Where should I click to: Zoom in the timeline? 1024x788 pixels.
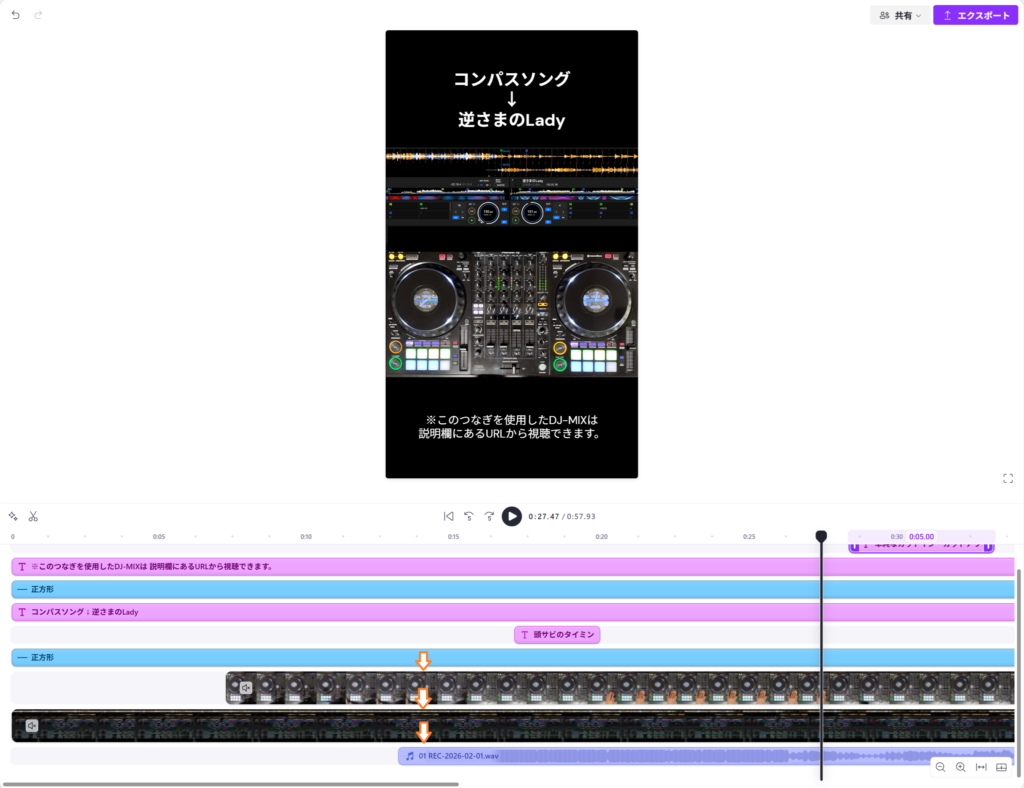(x=960, y=767)
